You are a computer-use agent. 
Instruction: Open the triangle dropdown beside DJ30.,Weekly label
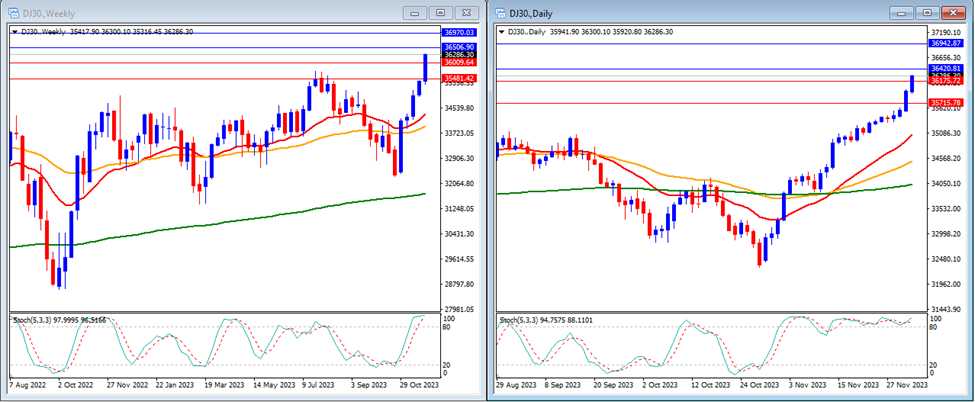click(x=15, y=32)
